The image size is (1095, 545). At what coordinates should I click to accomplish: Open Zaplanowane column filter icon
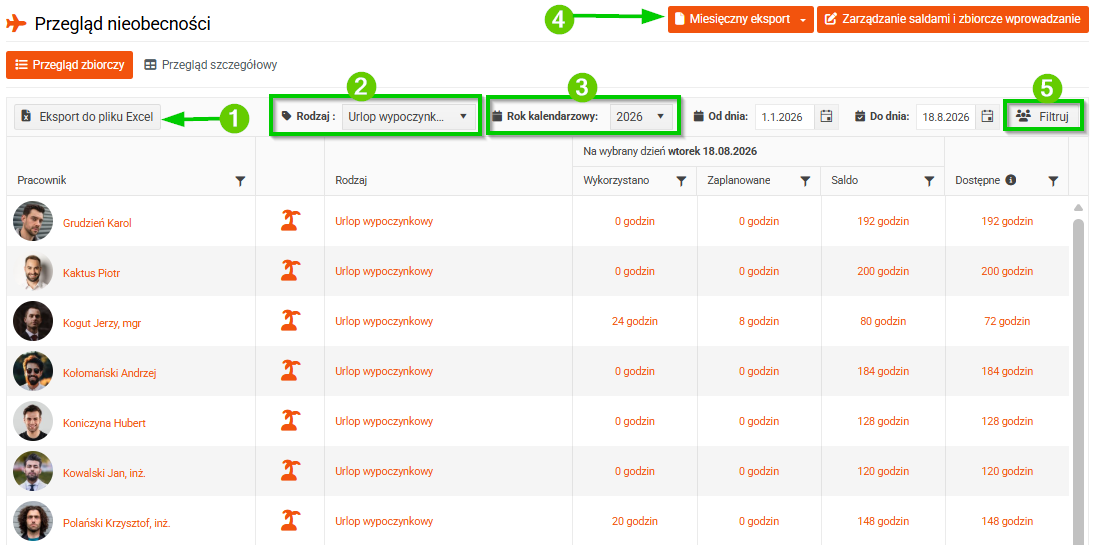coord(805,181)
